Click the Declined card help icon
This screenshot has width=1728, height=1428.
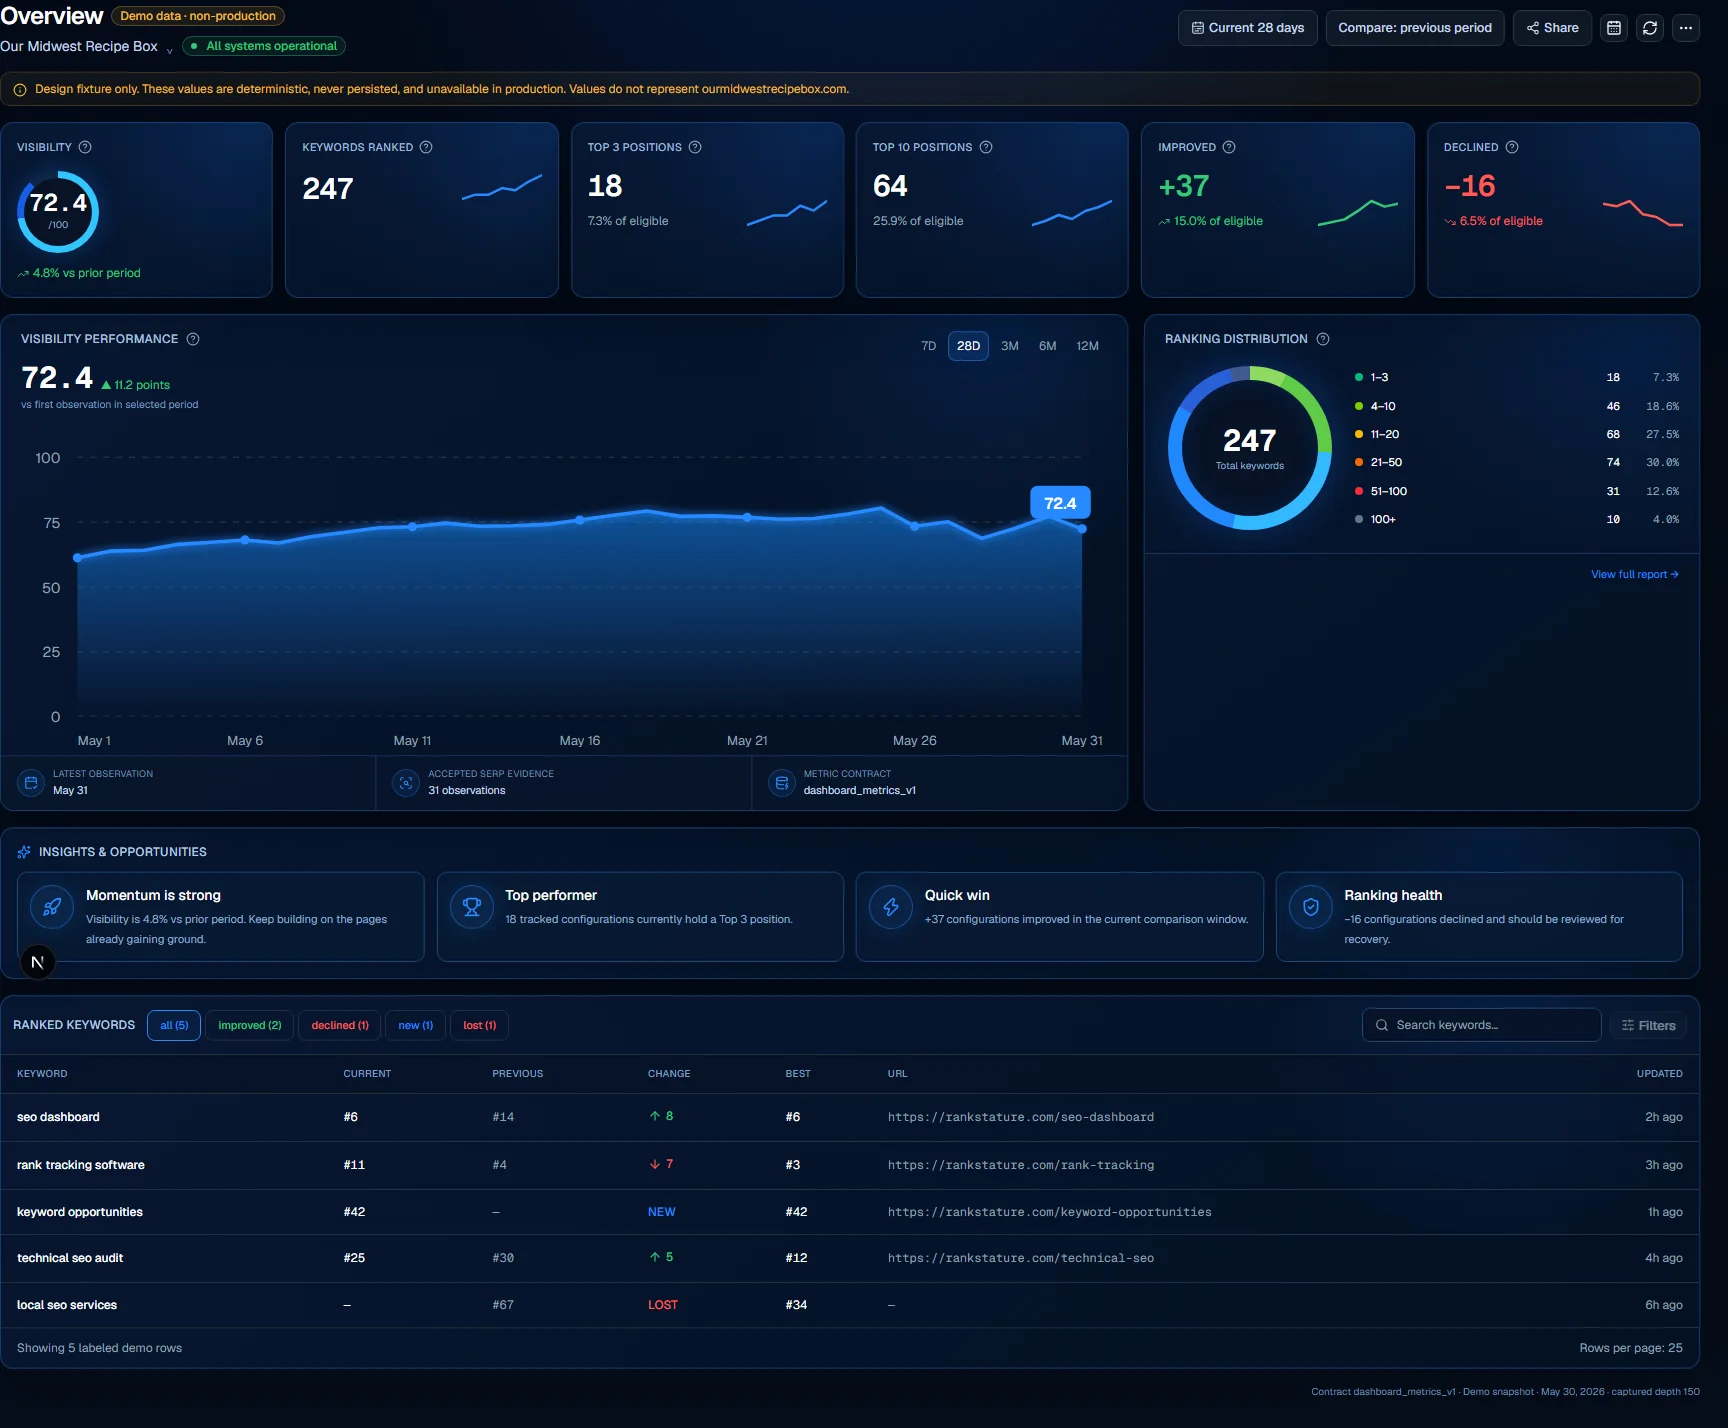coord(1512,147)
